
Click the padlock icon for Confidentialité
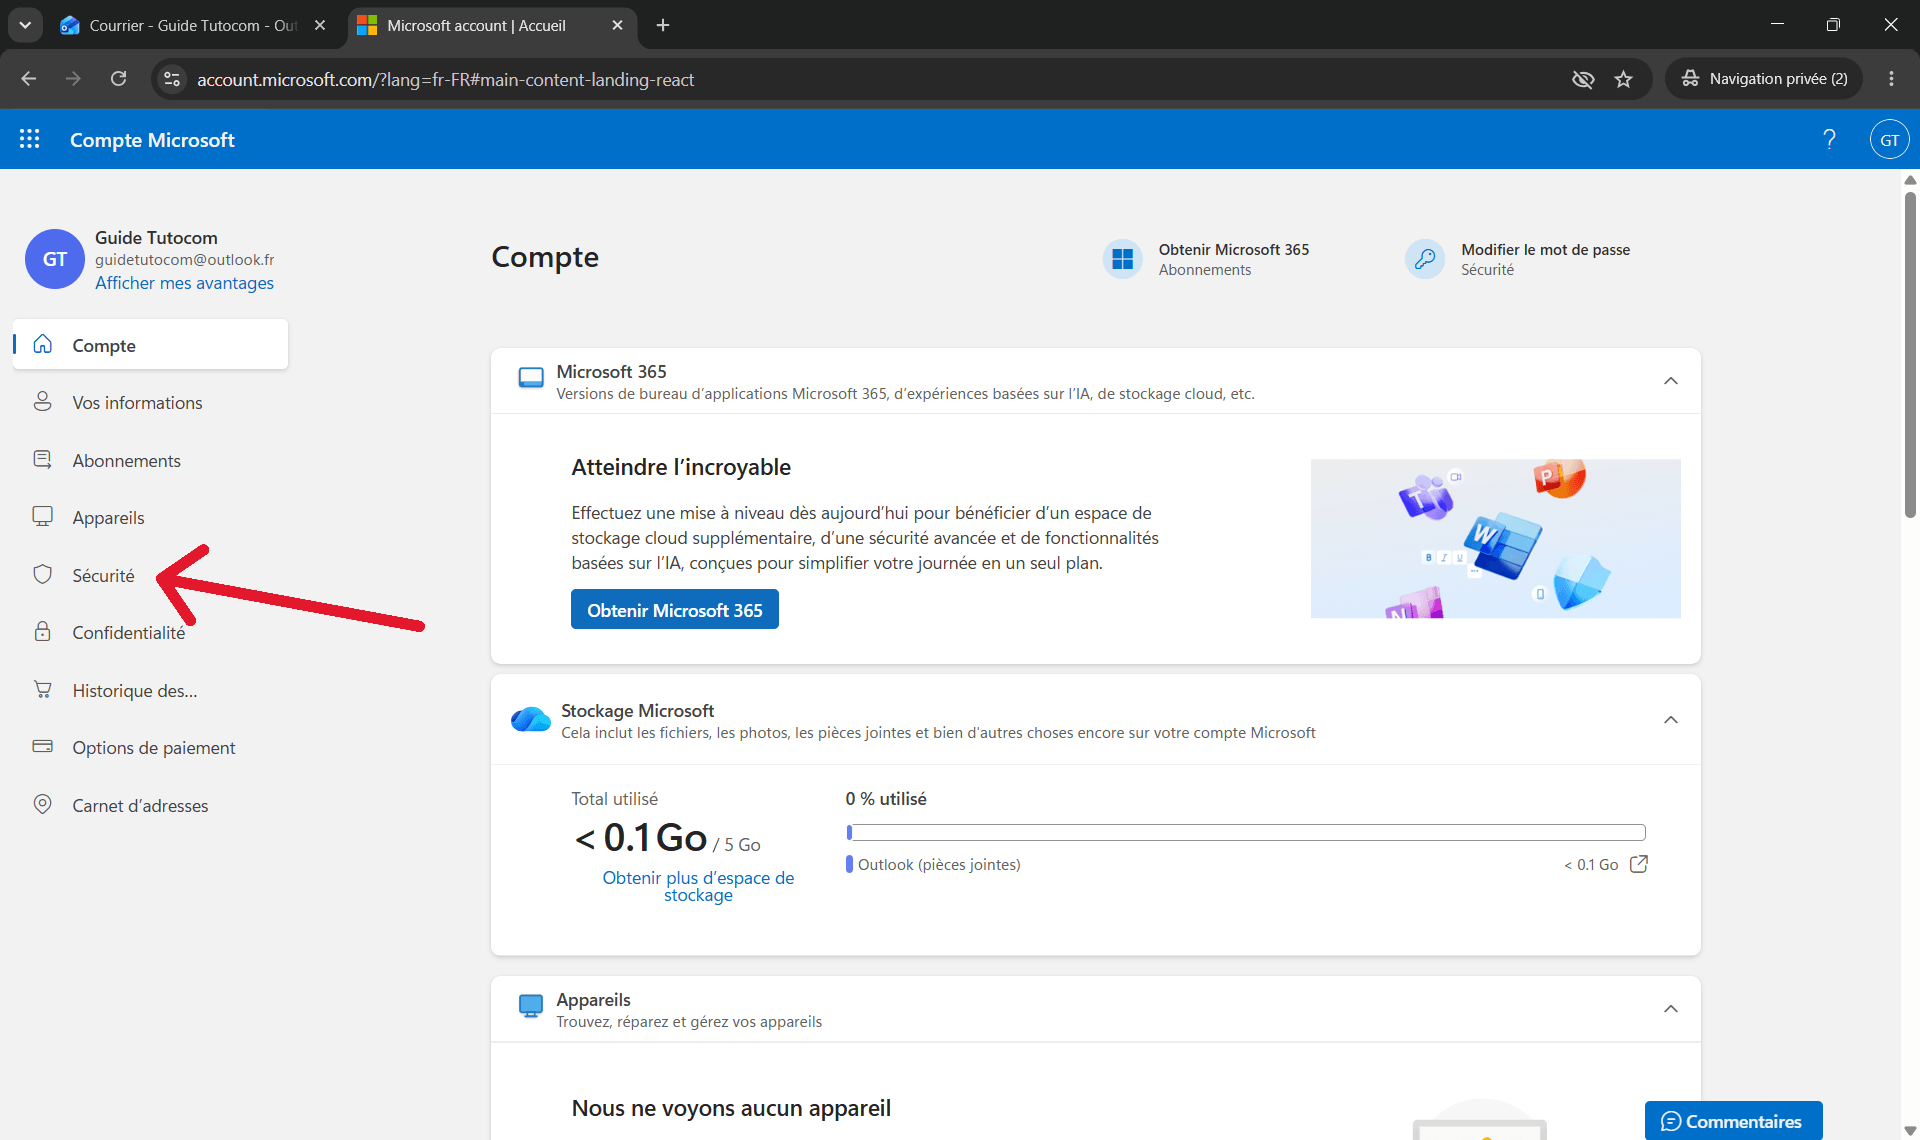point(42,631)
